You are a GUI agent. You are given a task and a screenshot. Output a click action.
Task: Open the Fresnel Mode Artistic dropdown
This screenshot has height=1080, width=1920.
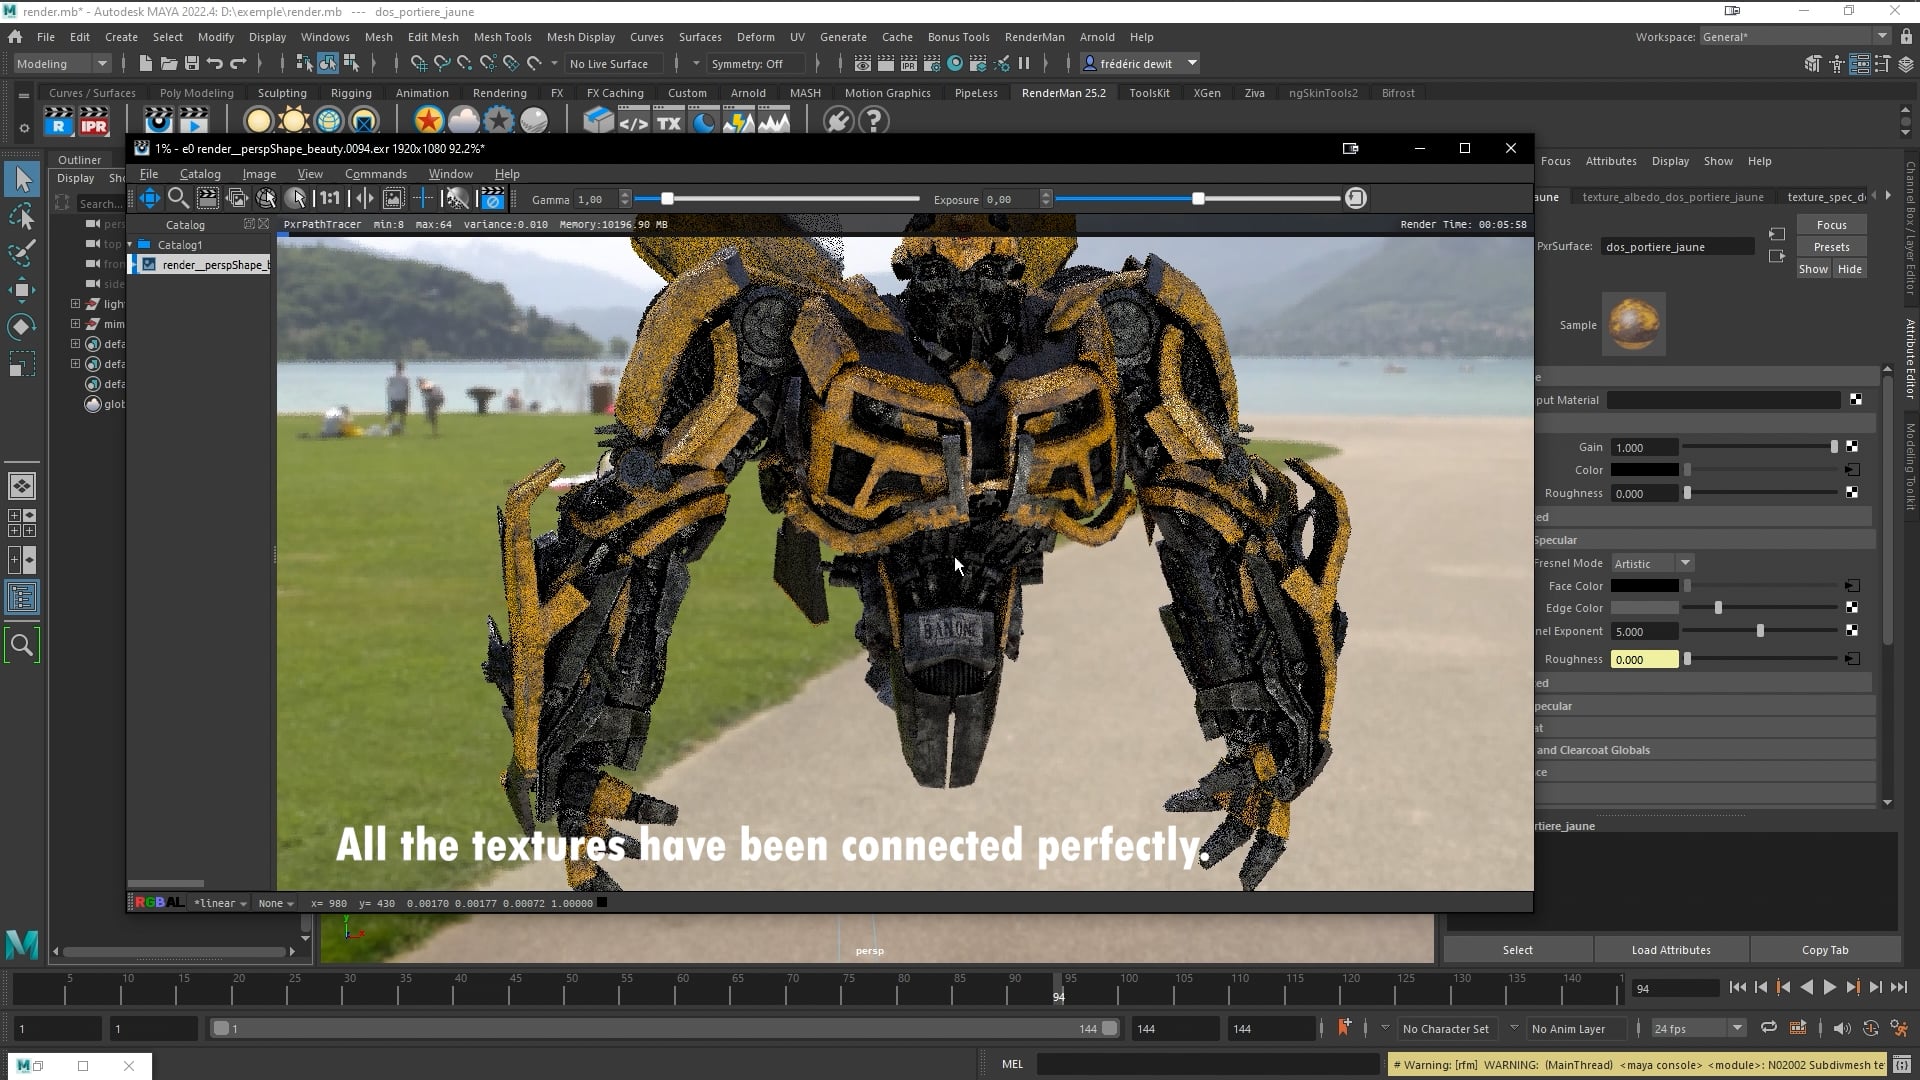click(1651, 563)
